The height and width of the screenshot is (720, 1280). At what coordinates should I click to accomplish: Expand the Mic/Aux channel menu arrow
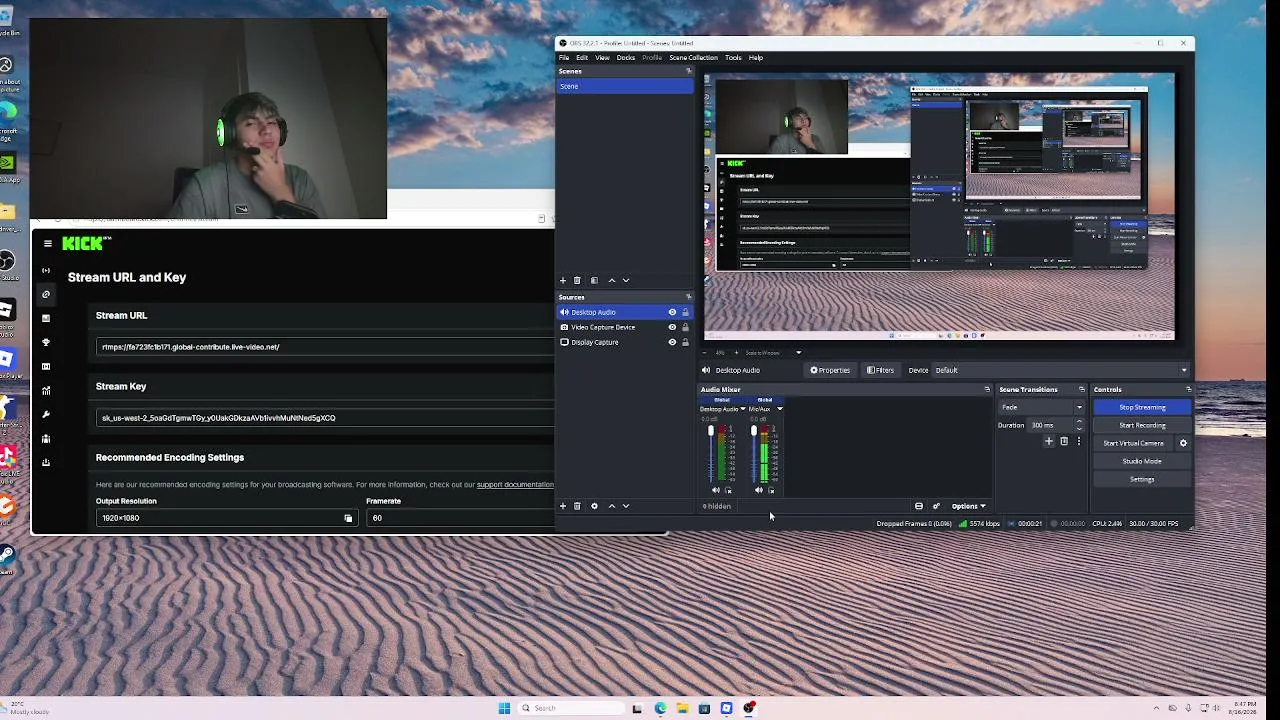(780, 409)
